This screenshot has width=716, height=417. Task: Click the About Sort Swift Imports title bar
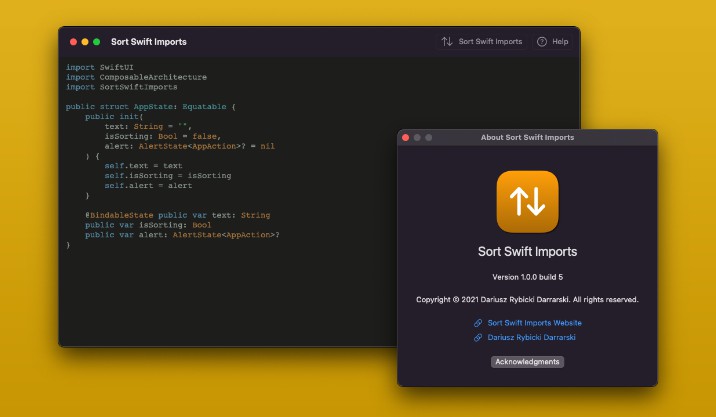(527, 137)
